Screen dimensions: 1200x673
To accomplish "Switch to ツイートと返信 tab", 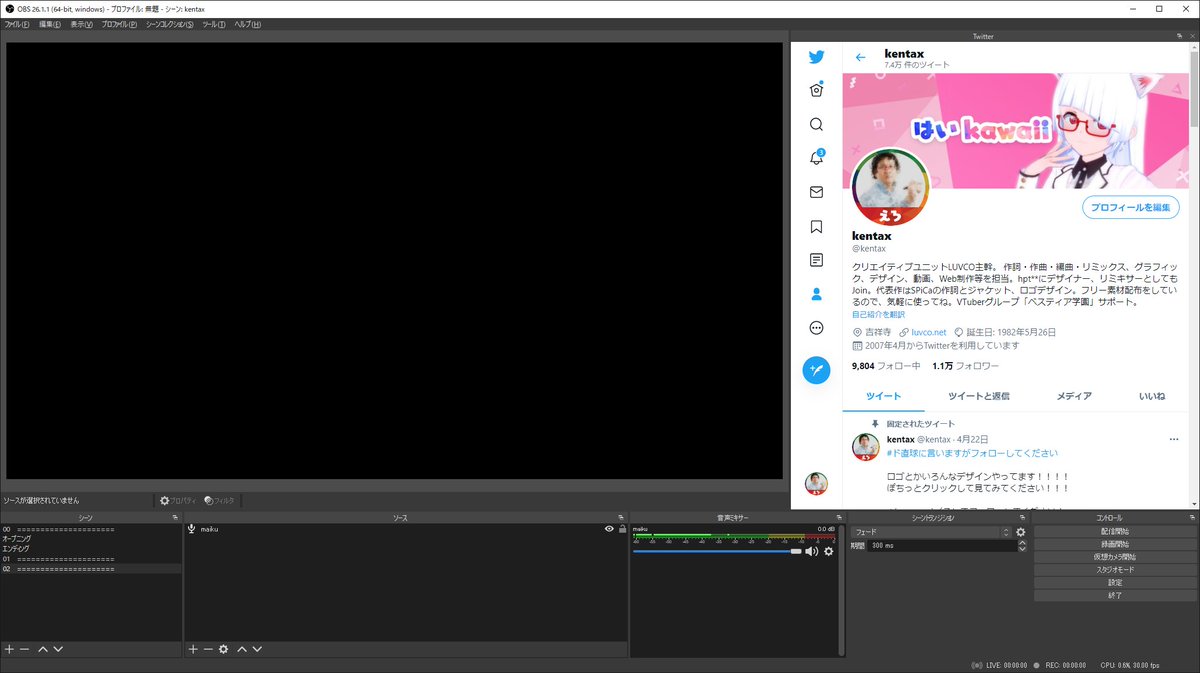I will tap(978, 396).
